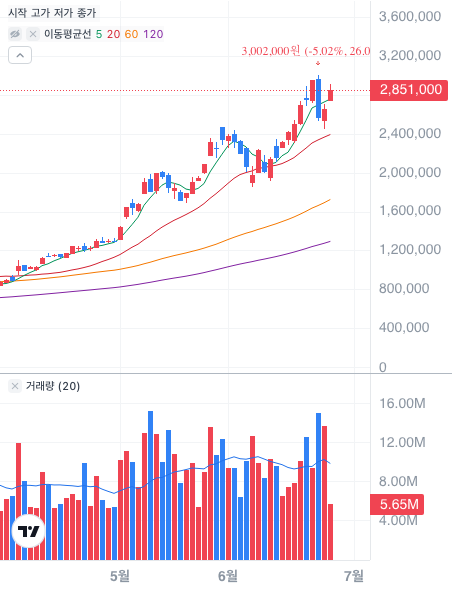Click the 5월 label on the time axis
The width and height of the screenshot is (452, 592).
pos(120,576)
